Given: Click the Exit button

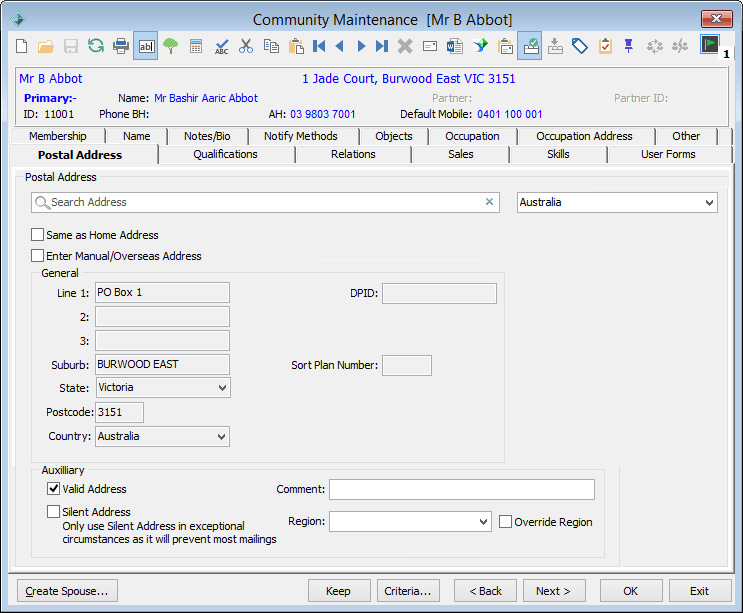Looking at the screenshot, I should pyautogui.click(x=700, y=591).
